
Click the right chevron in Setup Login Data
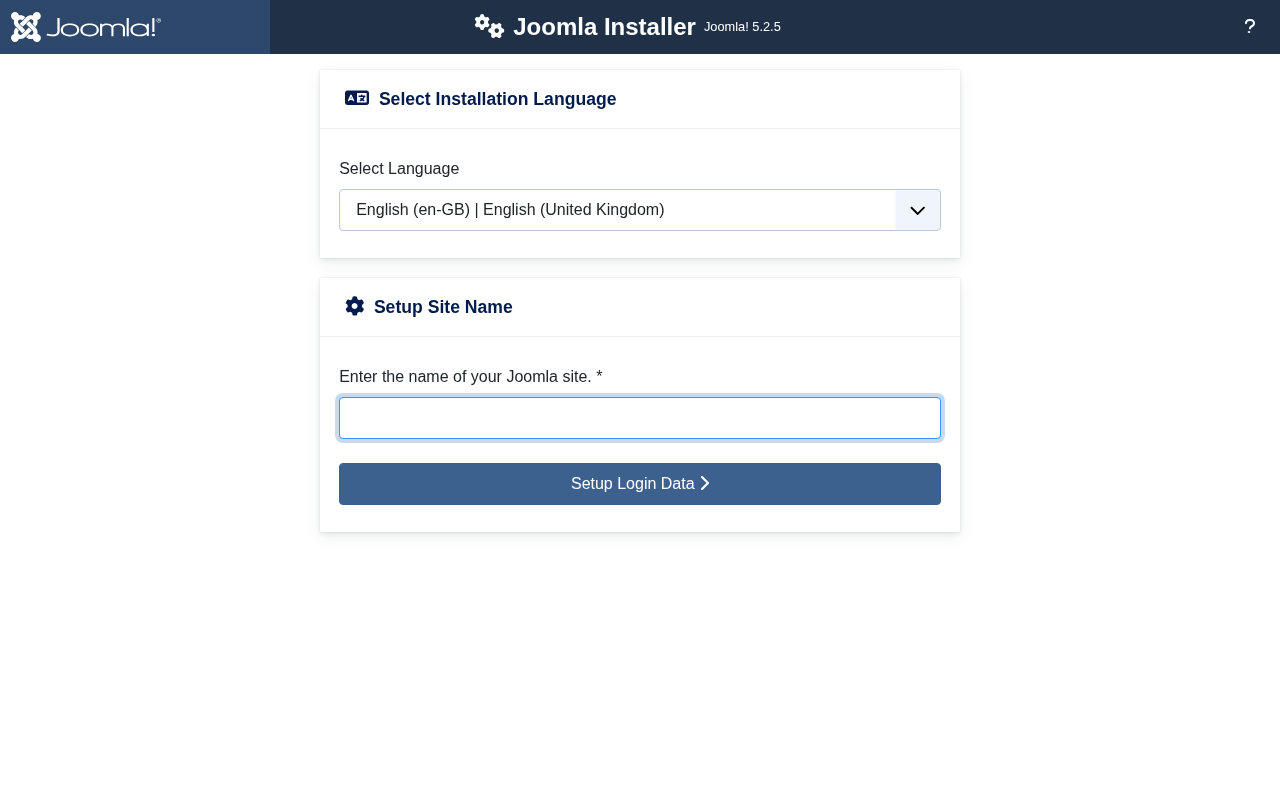click(705, 483)
